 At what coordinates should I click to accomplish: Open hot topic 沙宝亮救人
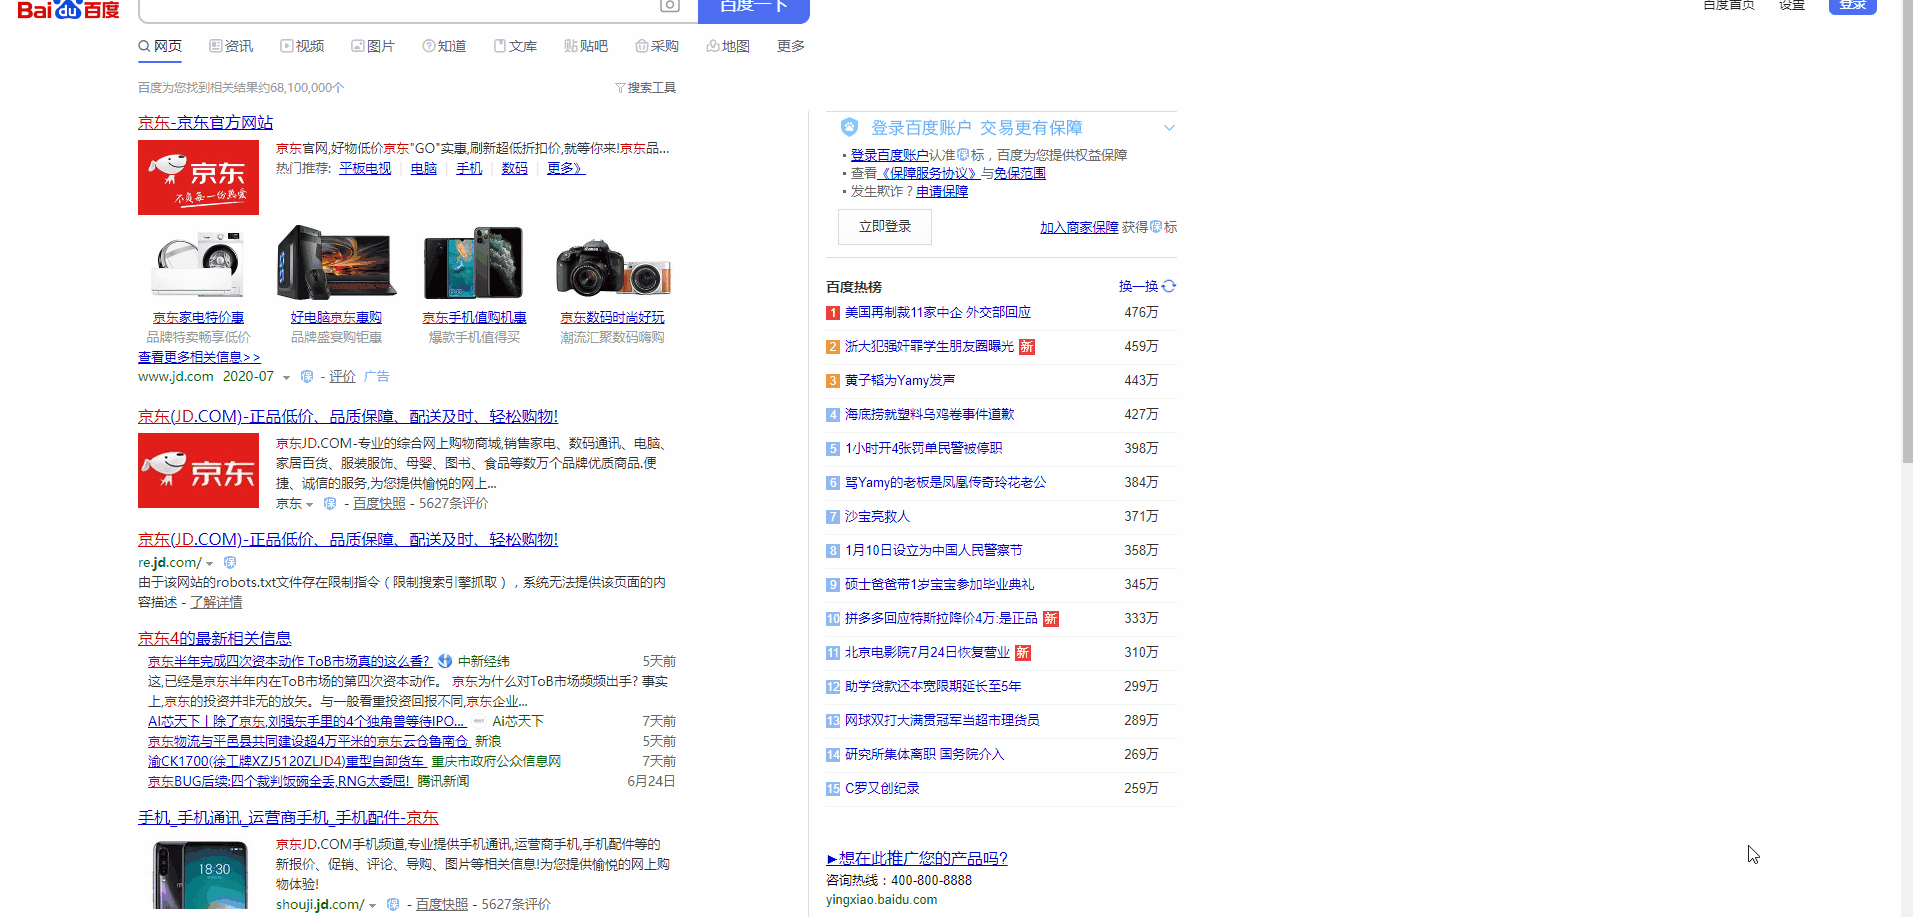[877, 516]
